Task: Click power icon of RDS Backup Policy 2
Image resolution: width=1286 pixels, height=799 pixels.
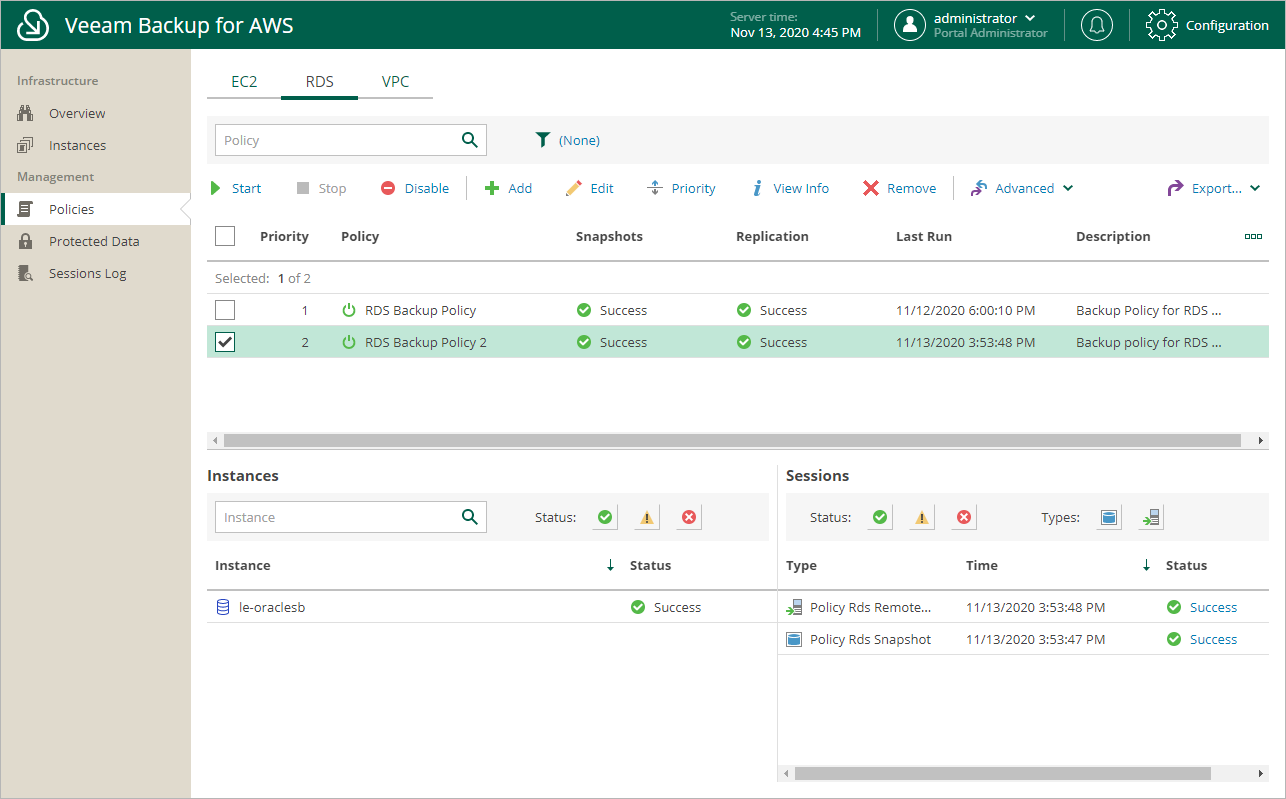Action: point(349,342)
